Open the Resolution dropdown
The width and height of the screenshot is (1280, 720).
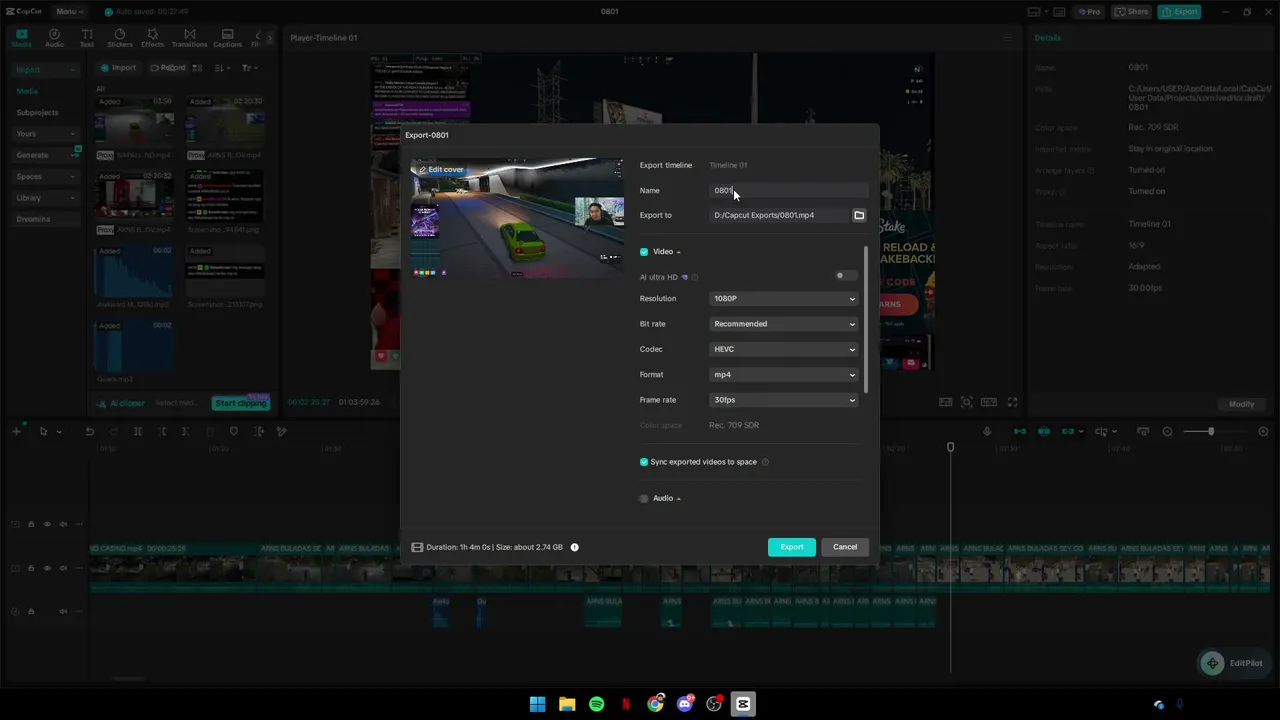784,298
